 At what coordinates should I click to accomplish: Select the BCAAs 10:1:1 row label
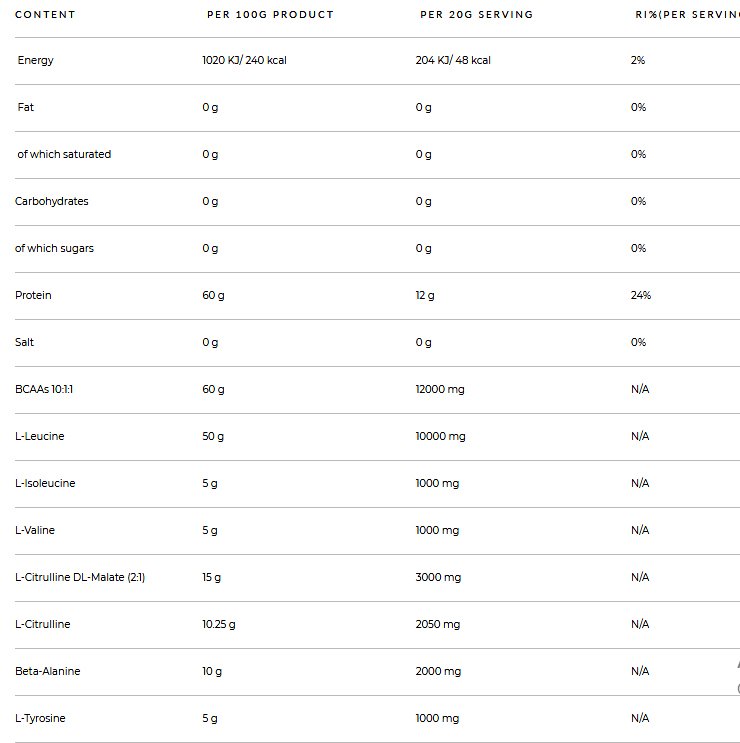pyautogui.click(x=44, y=389)
